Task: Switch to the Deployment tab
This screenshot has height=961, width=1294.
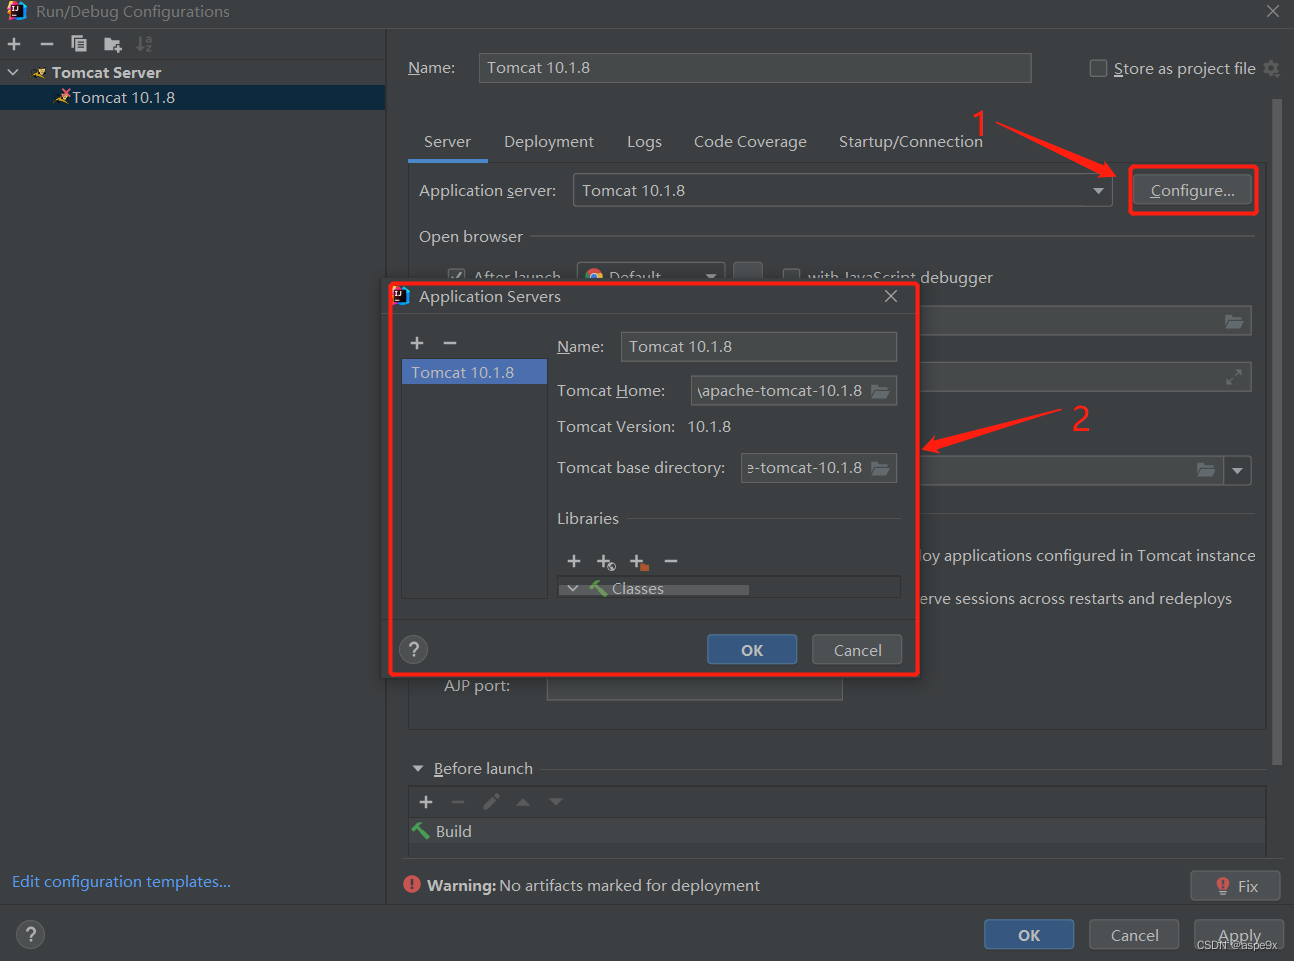Action: tap(548, 141)
